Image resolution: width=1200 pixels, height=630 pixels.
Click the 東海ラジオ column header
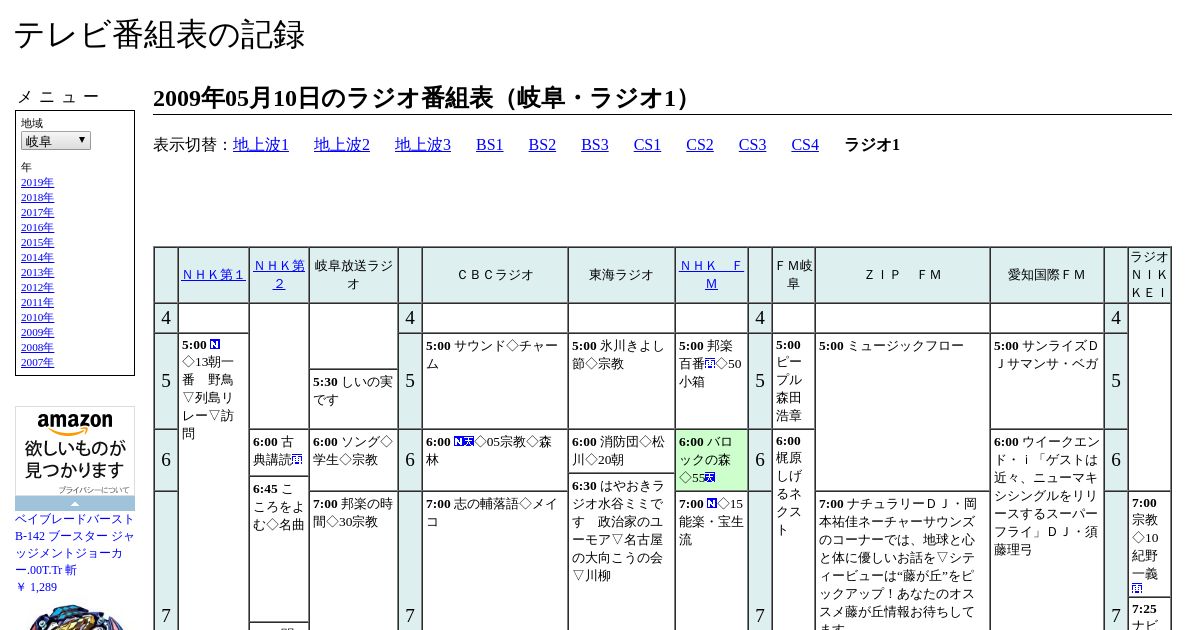tap(622, 275)
